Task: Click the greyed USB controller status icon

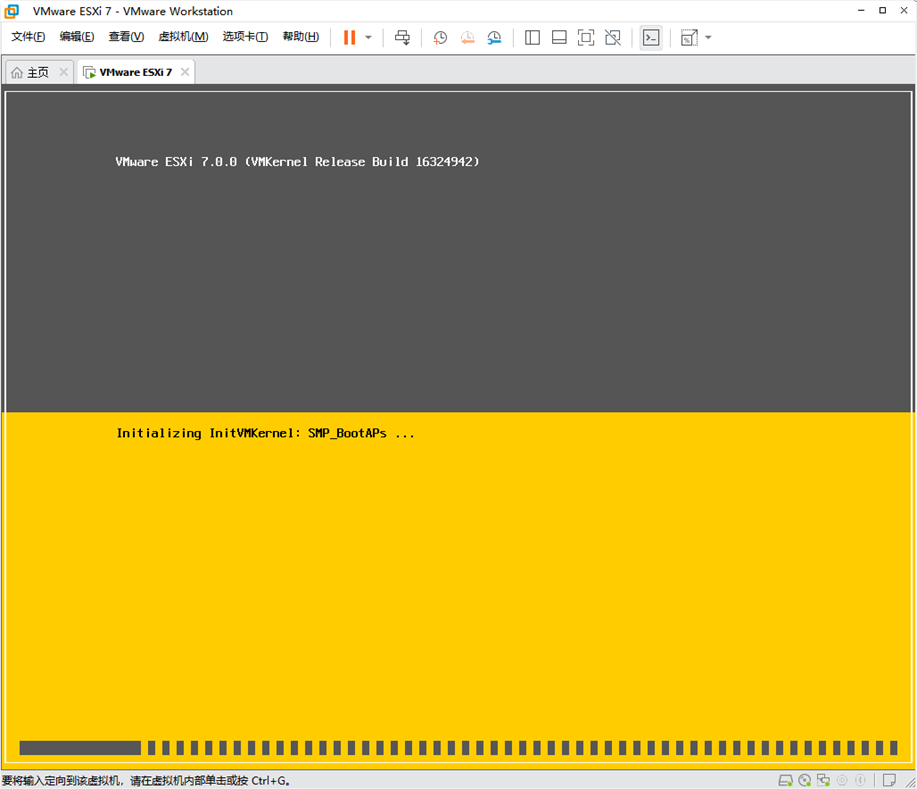Action: point(860,780)
